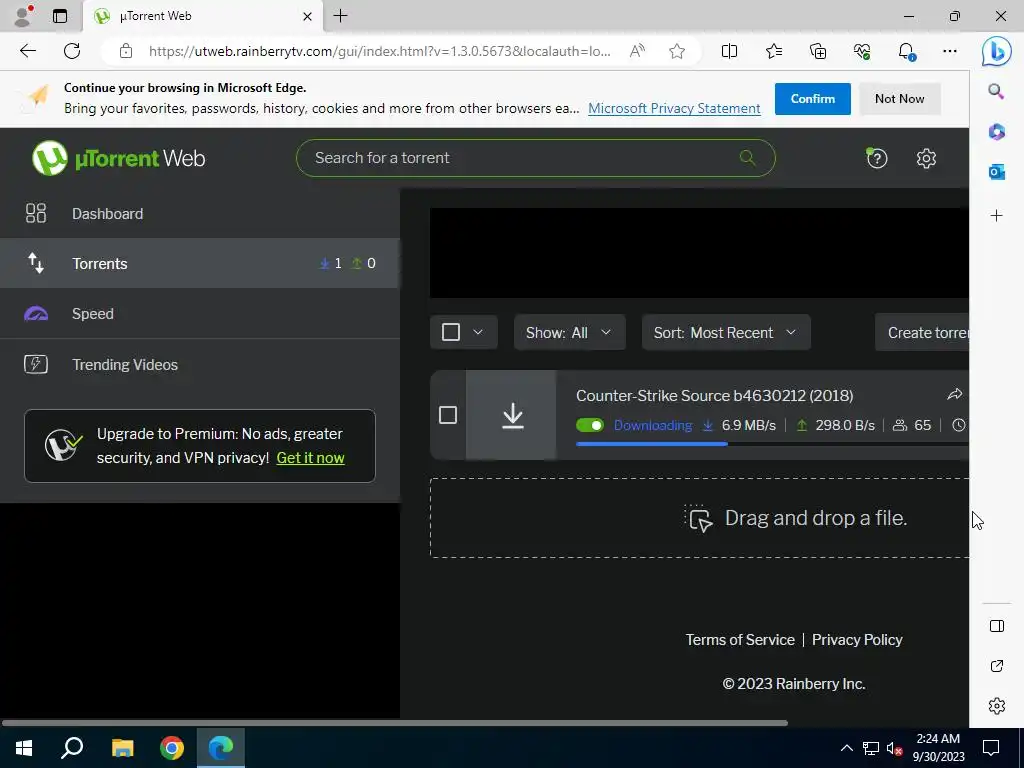The image size is (1024, 768).
Task: Open Microsoft Privacy Statement link
Action: pyautogui.click(x=674, y=108)
